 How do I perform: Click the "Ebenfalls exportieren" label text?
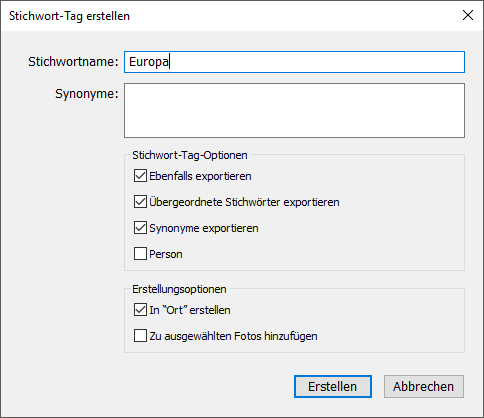pyautogui.click(x=200, y=176)
